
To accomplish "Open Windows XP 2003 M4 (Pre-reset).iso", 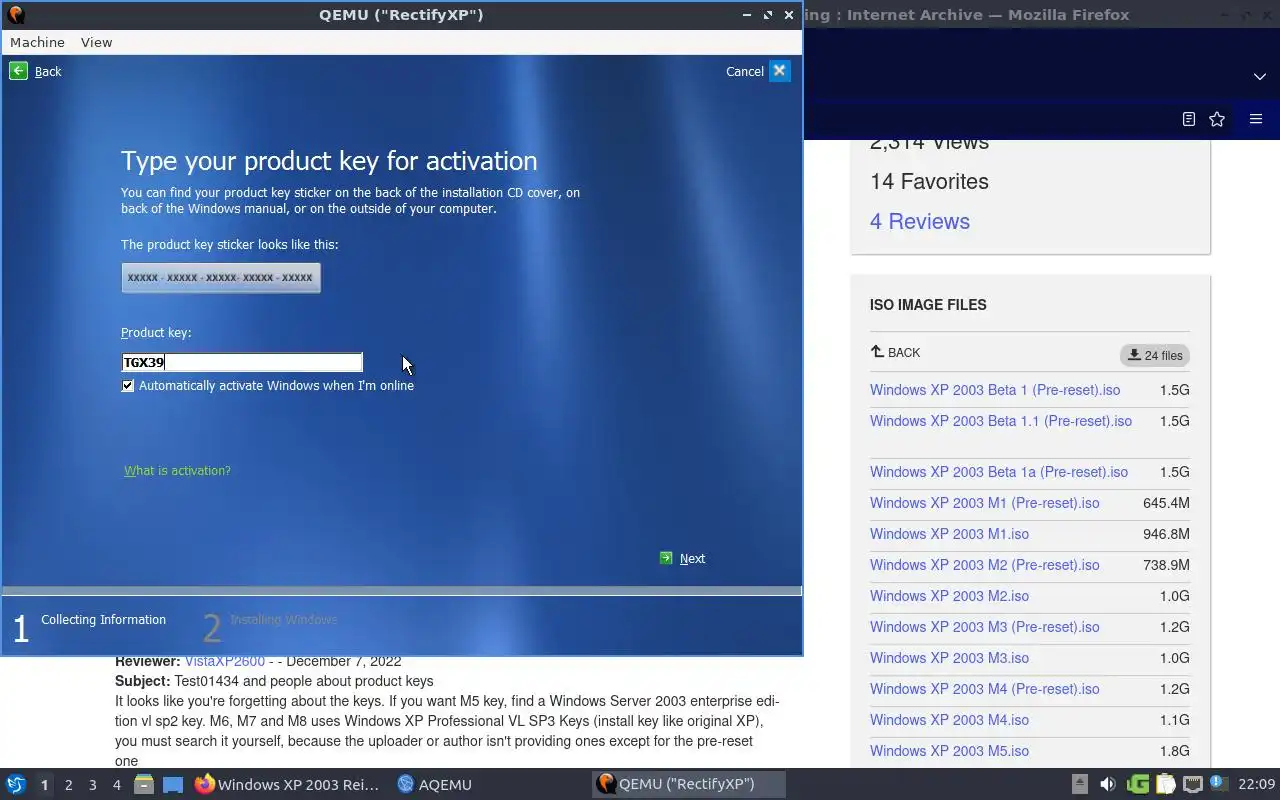I will click(985, 689).
